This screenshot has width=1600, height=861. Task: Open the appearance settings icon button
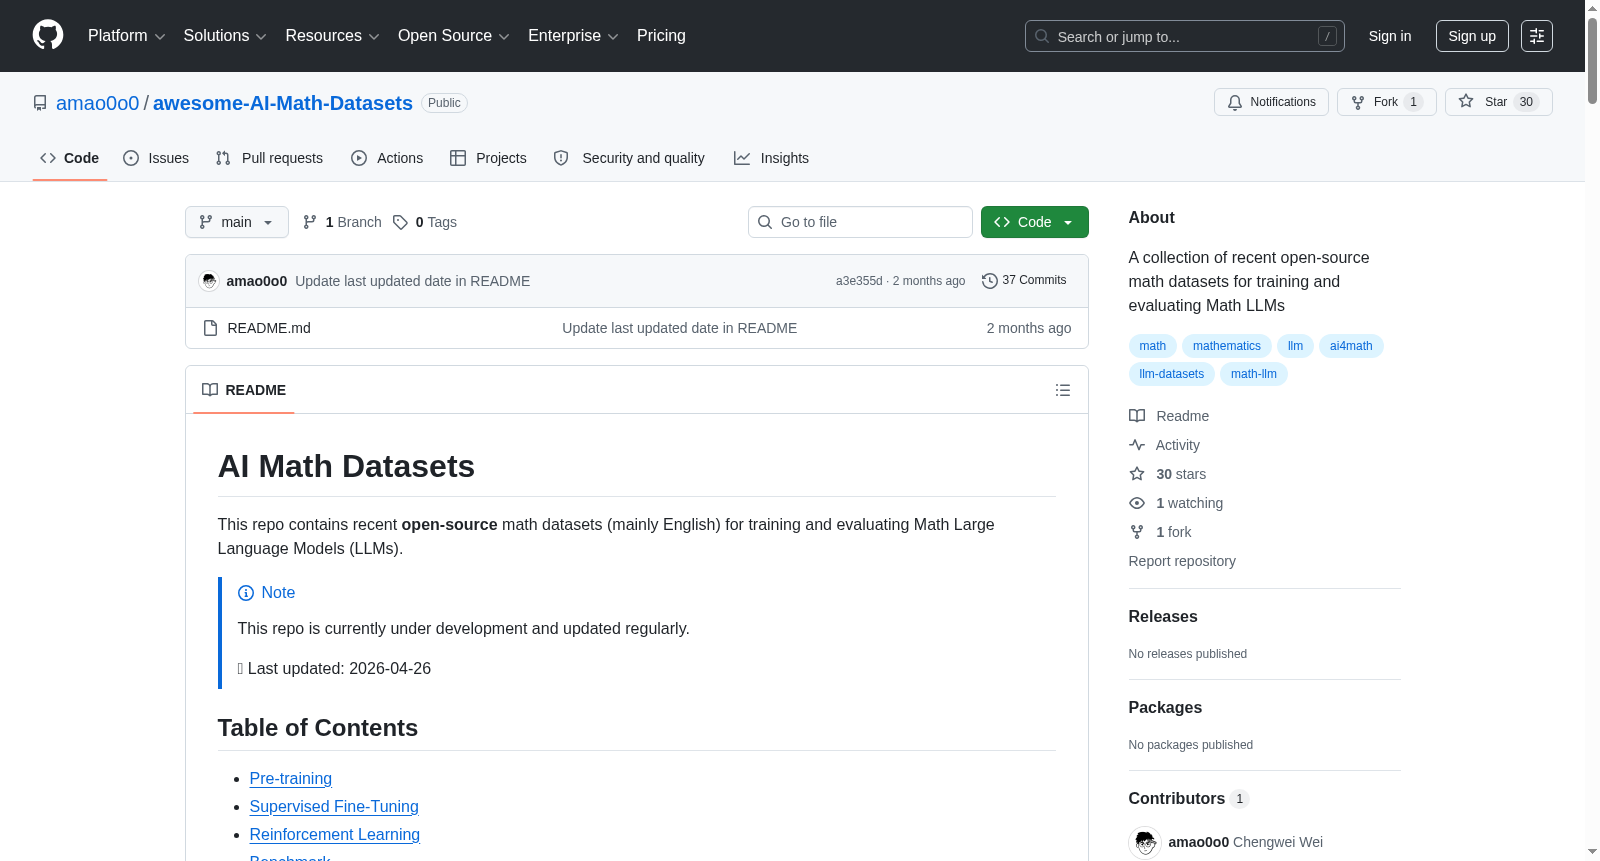1537,36
